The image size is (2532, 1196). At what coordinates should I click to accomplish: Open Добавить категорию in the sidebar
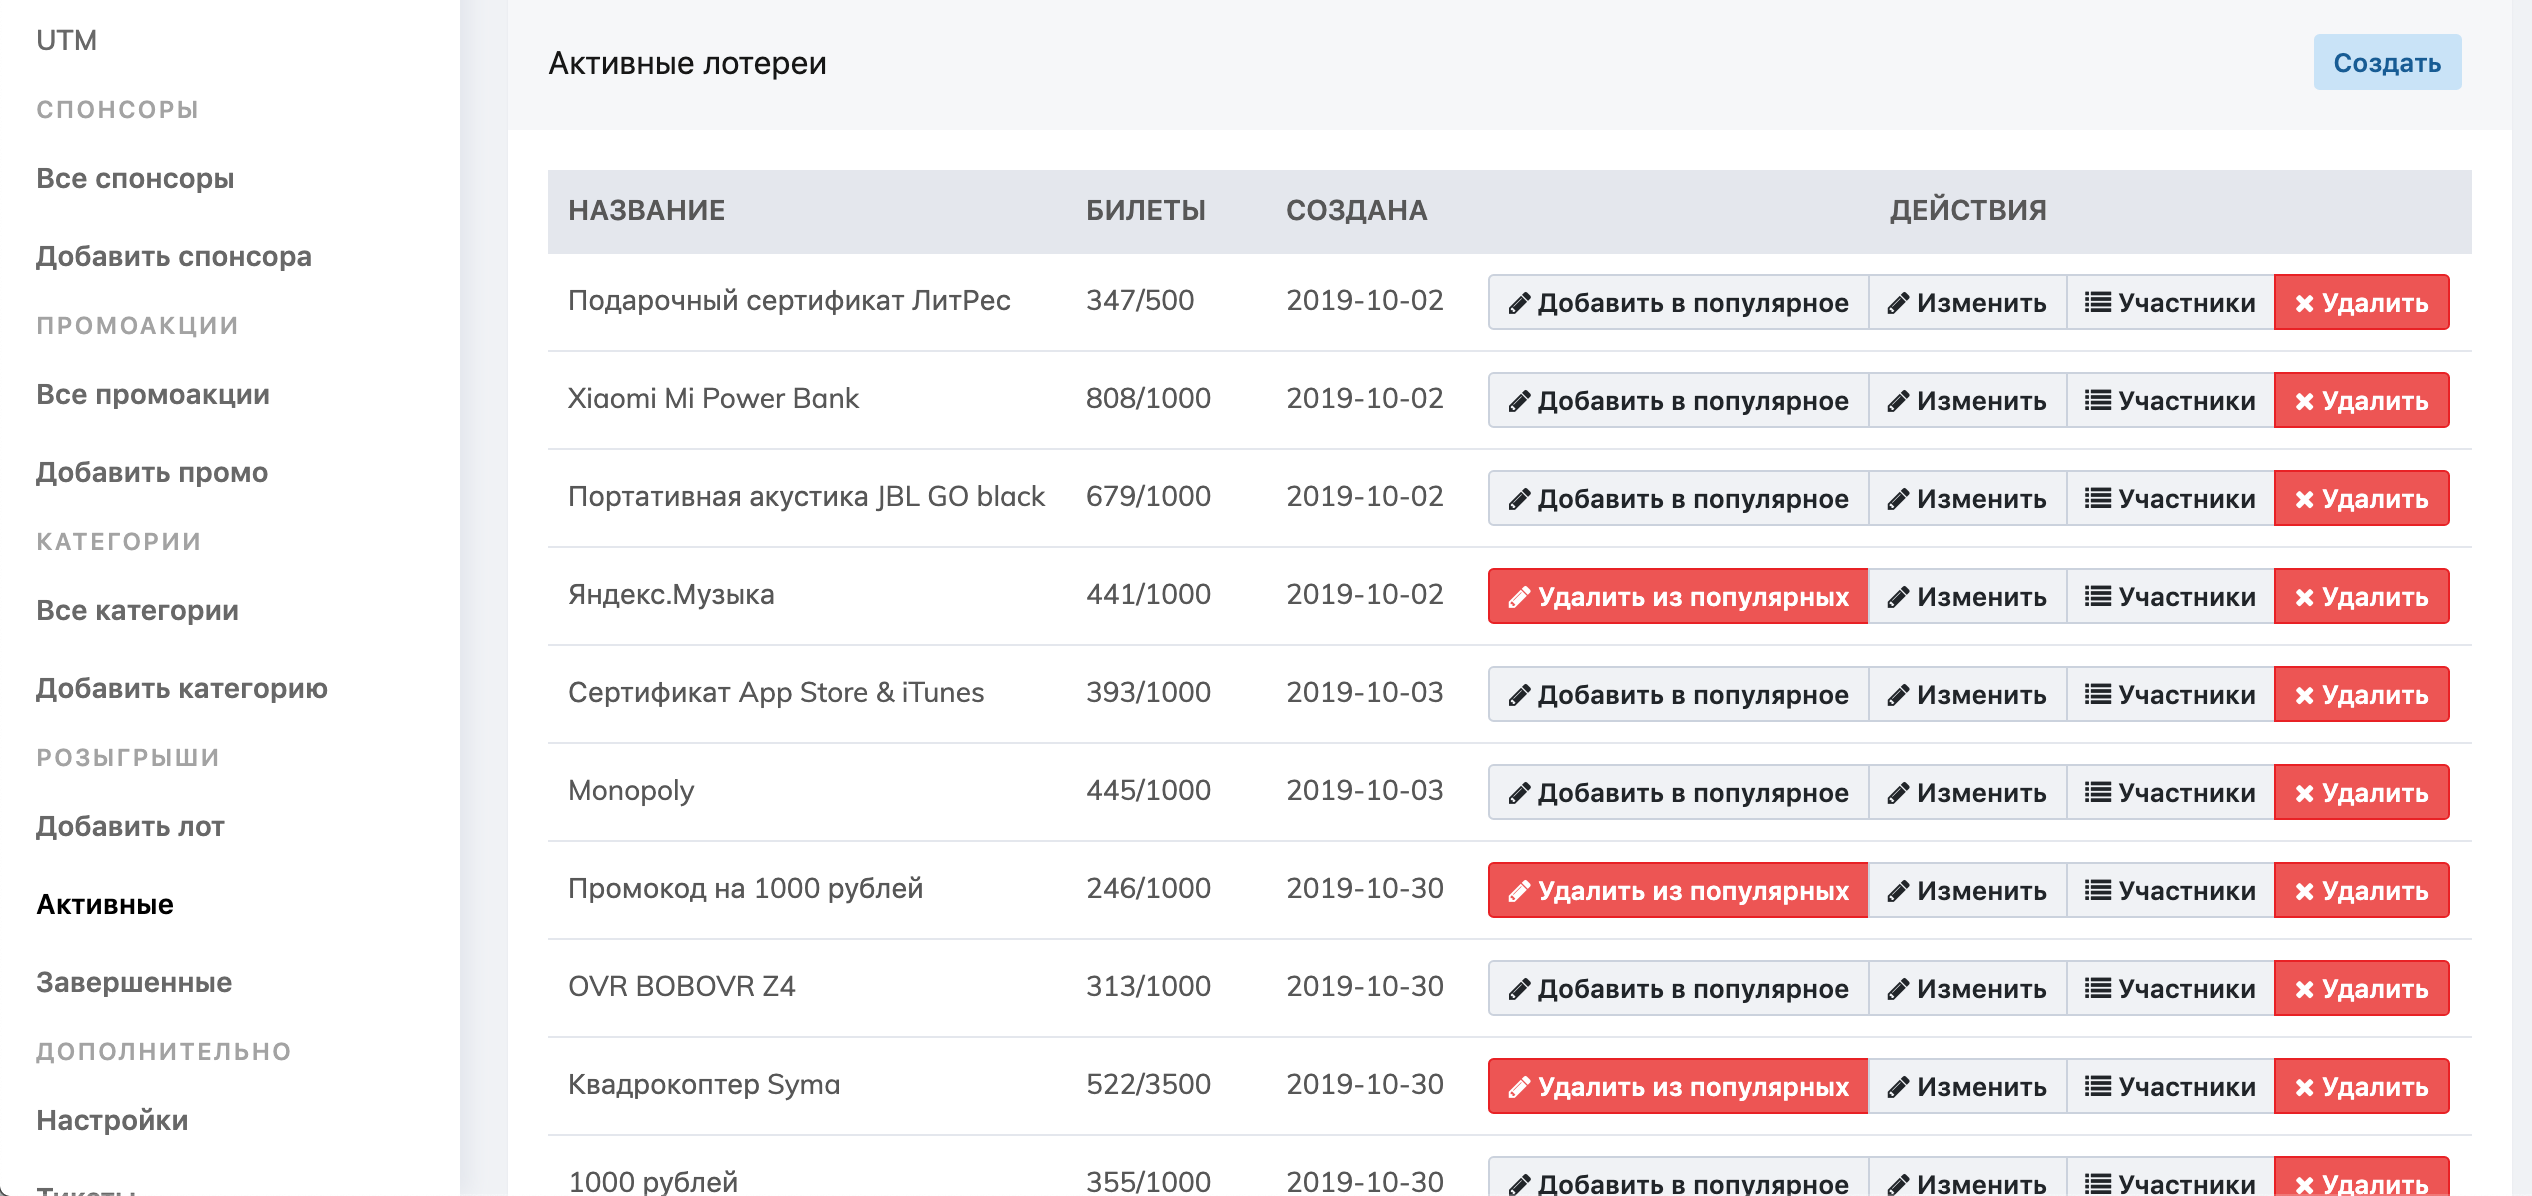click(182, 689)
